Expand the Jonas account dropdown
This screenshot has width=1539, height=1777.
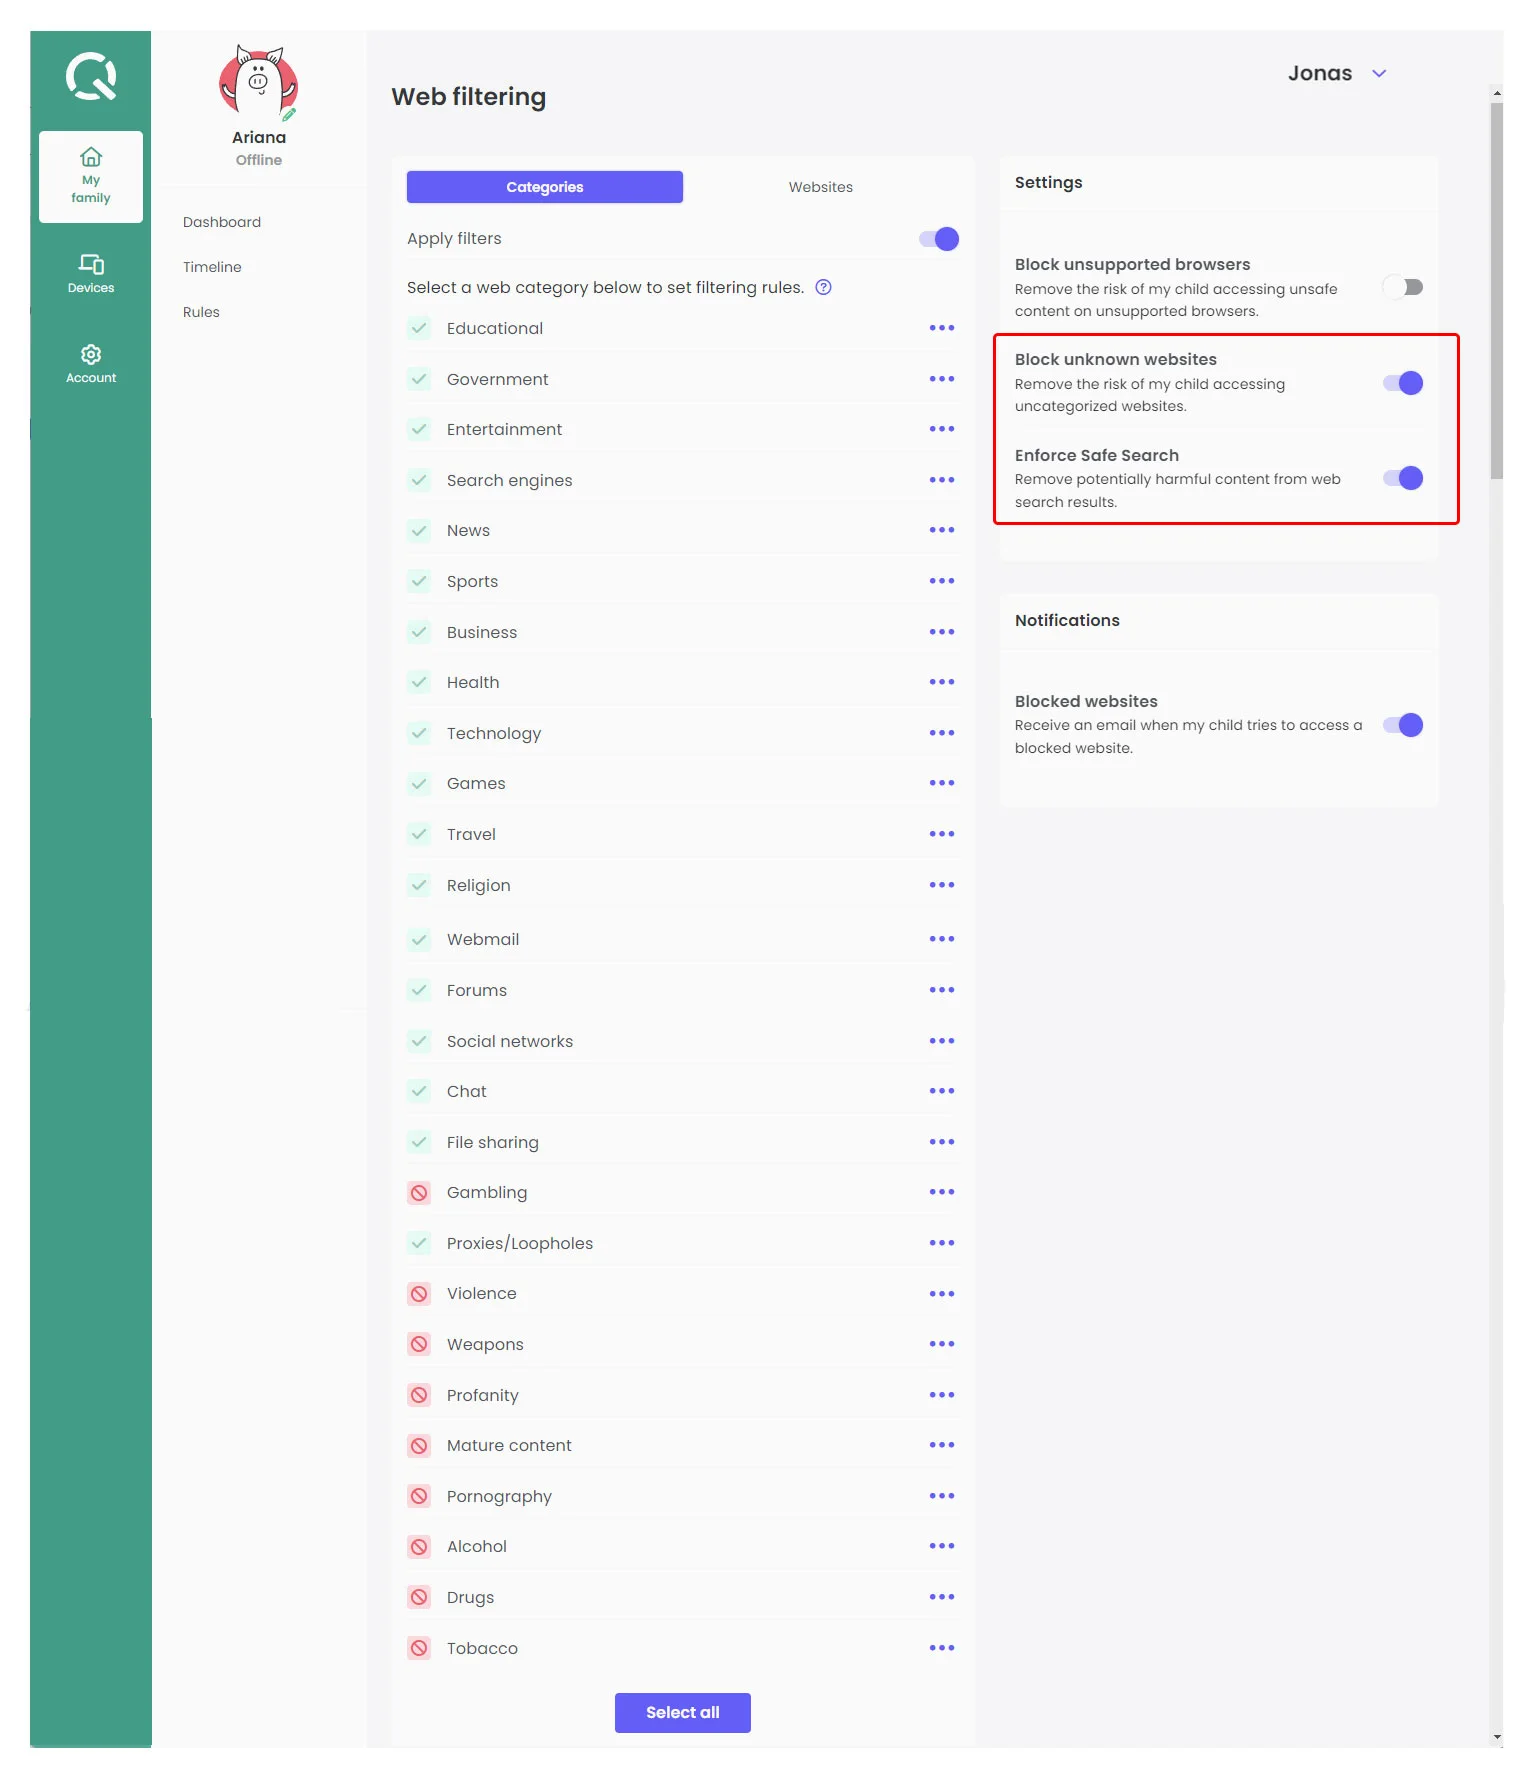point(1378,74)
